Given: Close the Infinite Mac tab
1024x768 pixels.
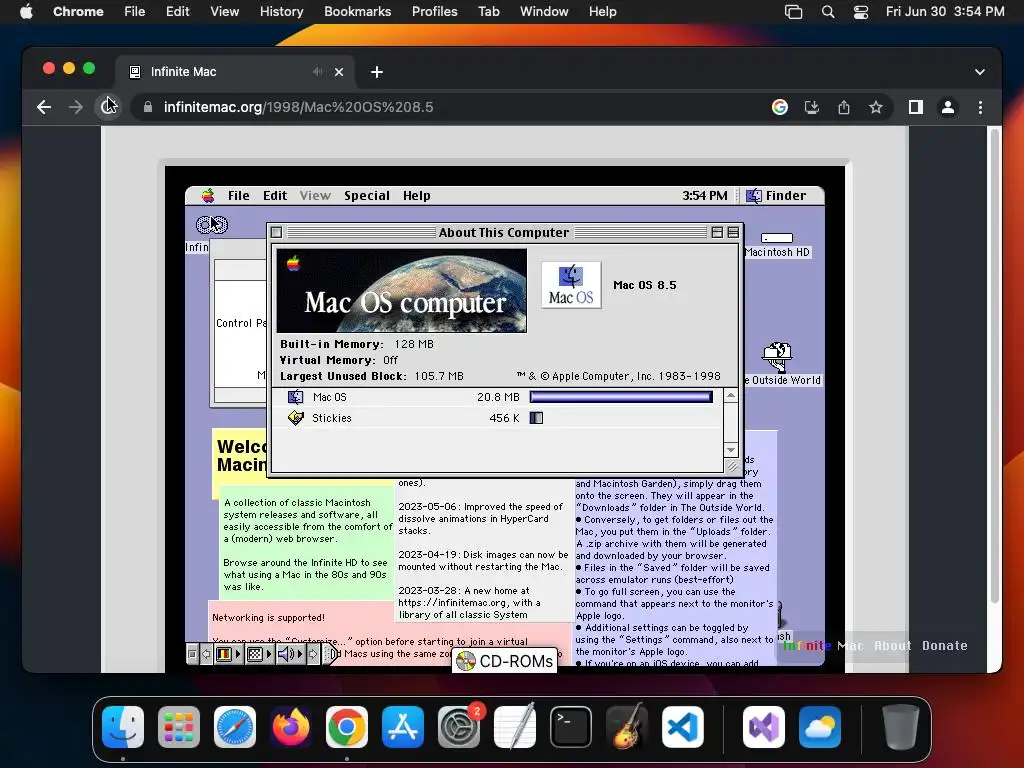Looking at the screenshot, I should coord(339,72).
